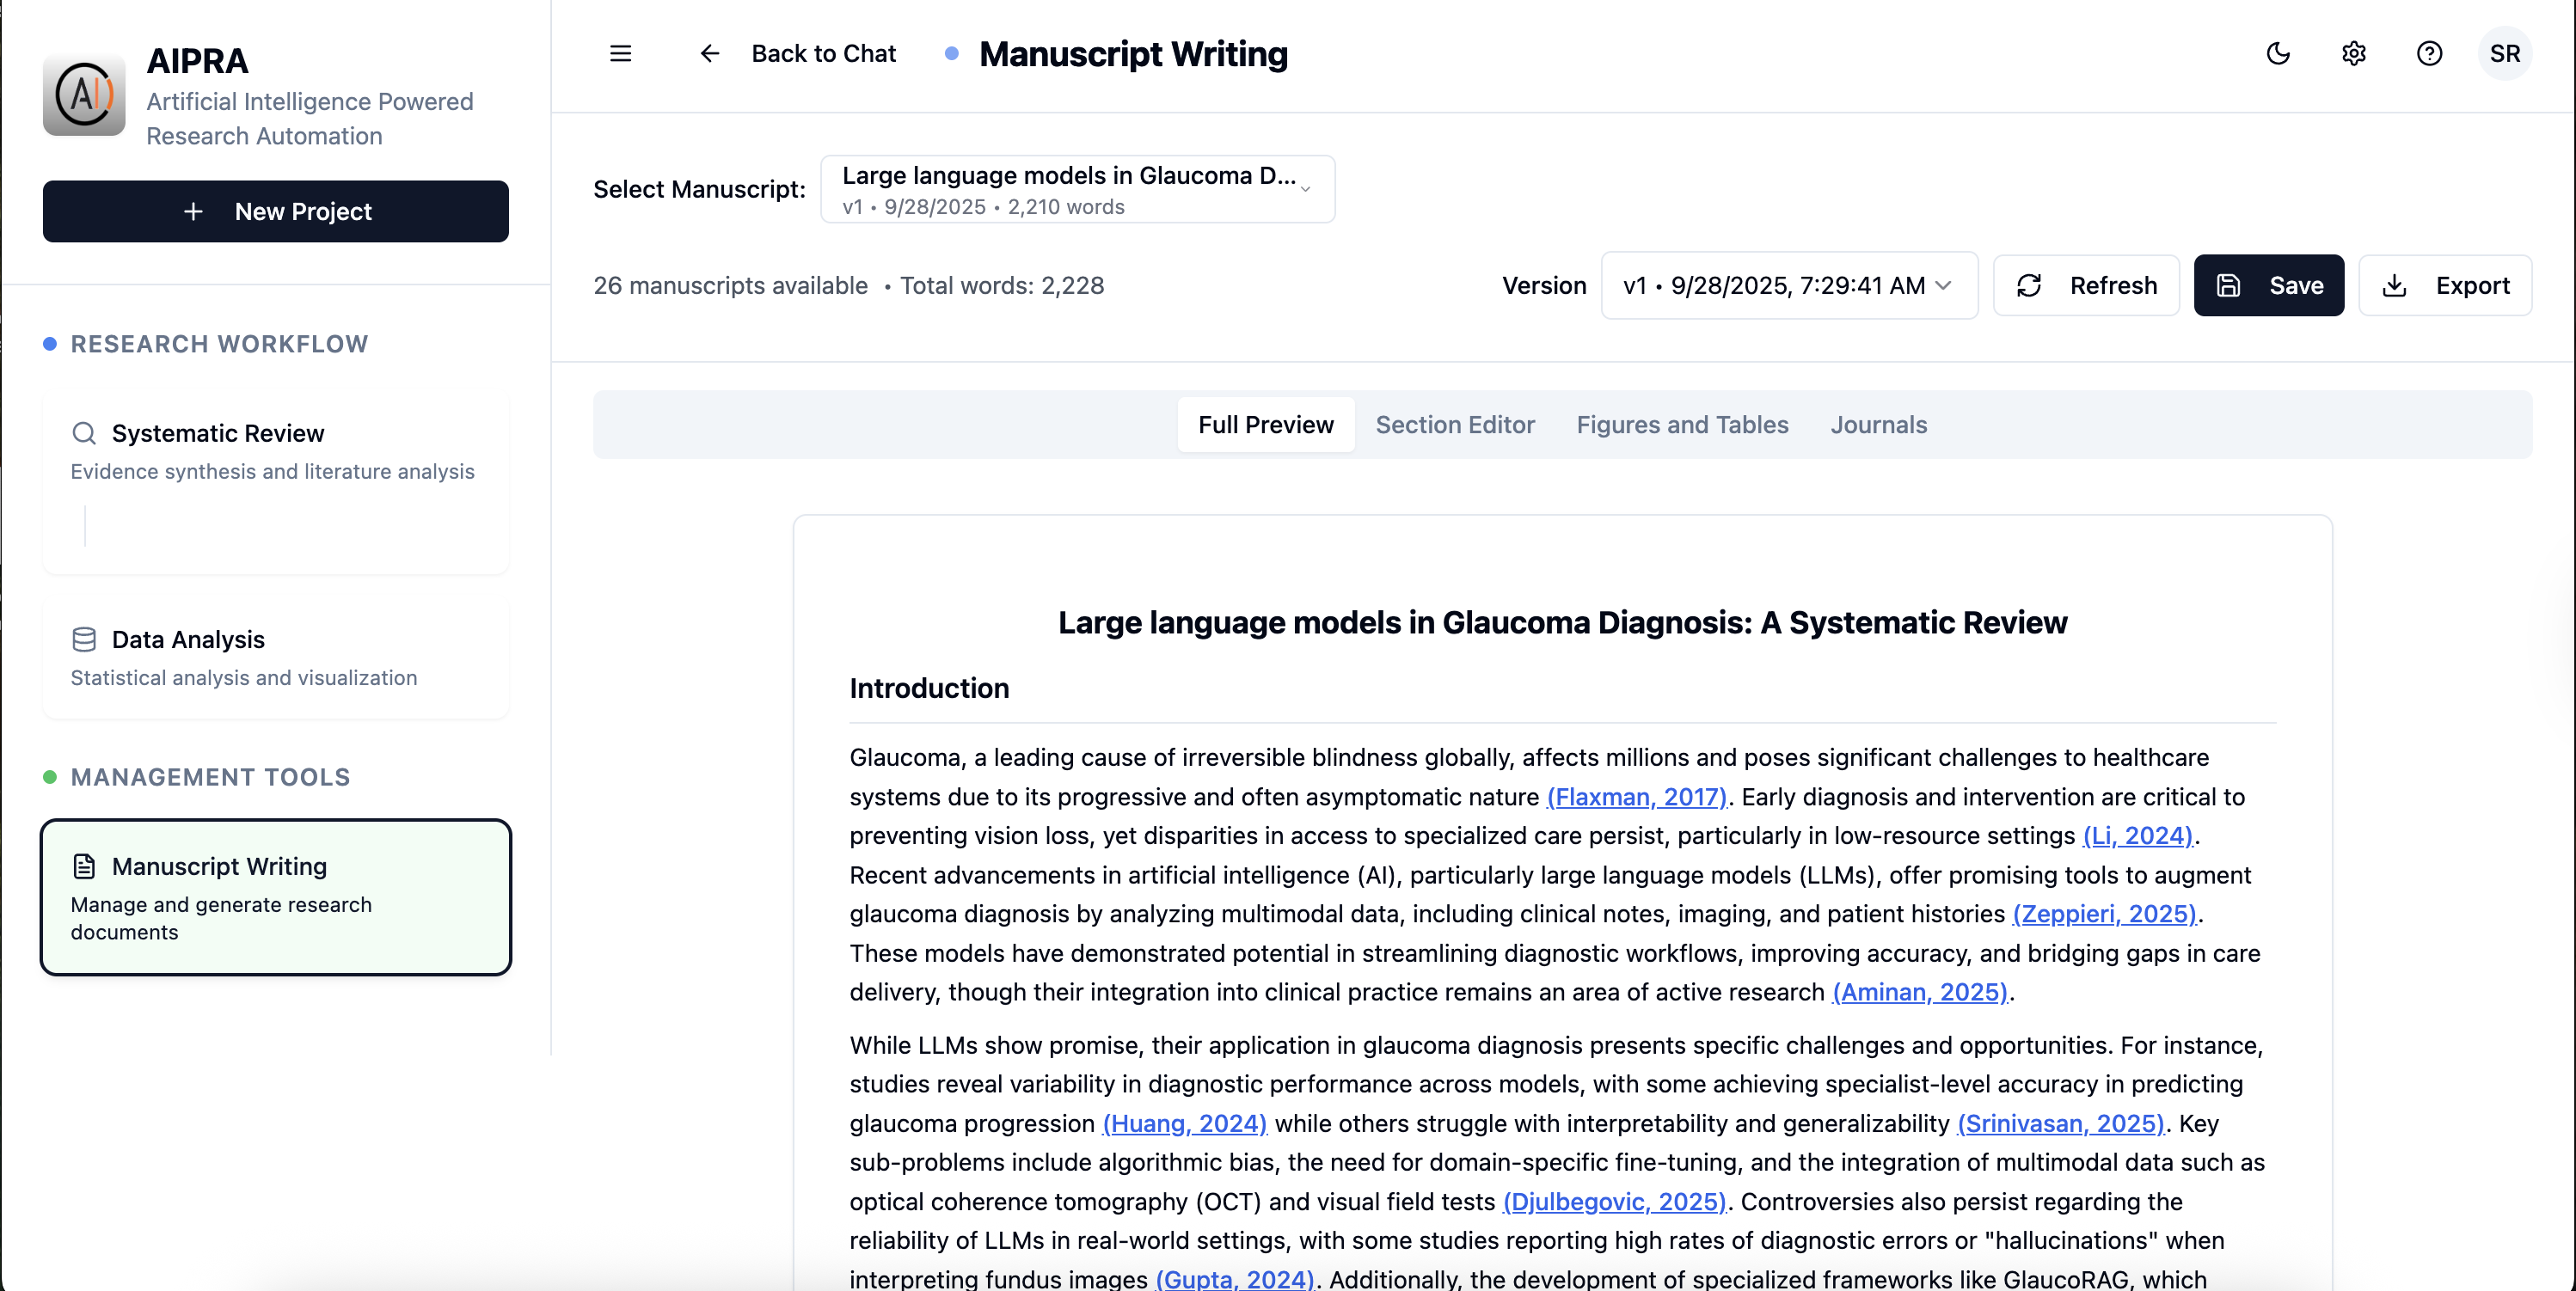Image resolution: width=2576 pixels, height=1291 pixels.
Task: Expand the Version dropdown
Action: pos(1788,285)
